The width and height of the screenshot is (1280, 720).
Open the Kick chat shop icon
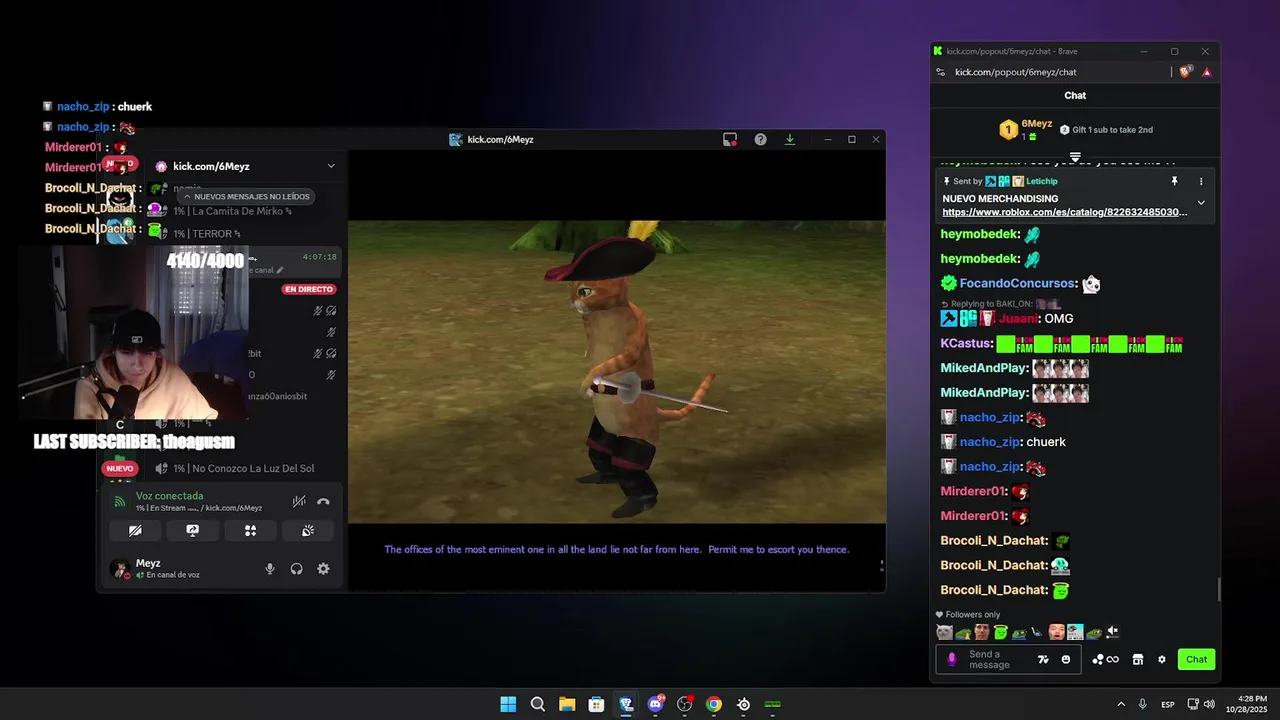1137,659
